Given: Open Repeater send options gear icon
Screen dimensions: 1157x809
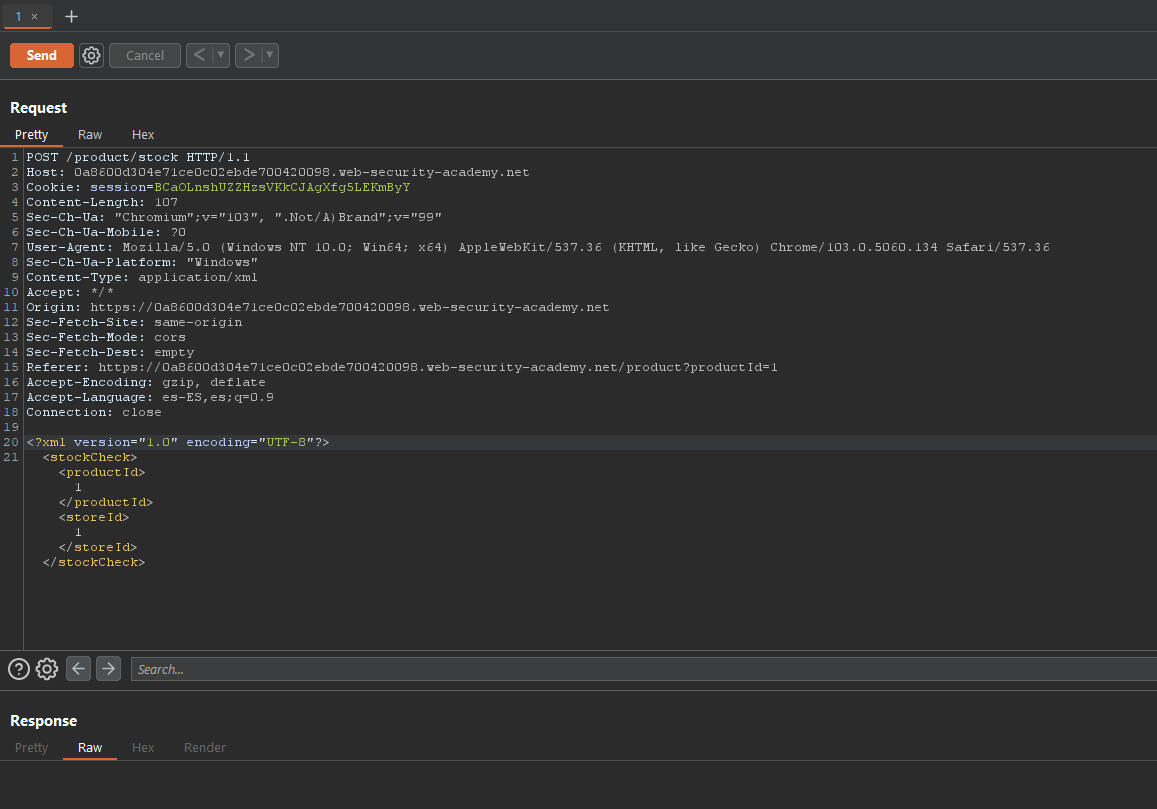Looking at the screenshot, I should 91,55.
